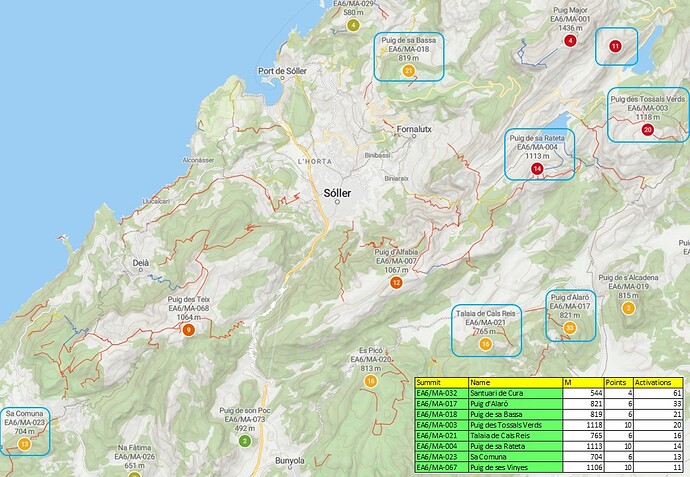This screenshot has height=477, width=690.
Task: Click the Name column header in table
Action: coord(516,382)
